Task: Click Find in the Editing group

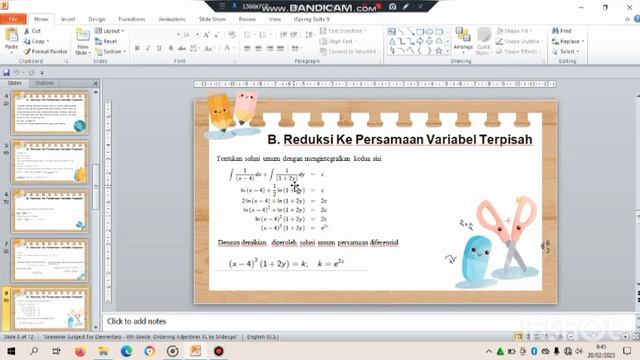Action: 562,31
